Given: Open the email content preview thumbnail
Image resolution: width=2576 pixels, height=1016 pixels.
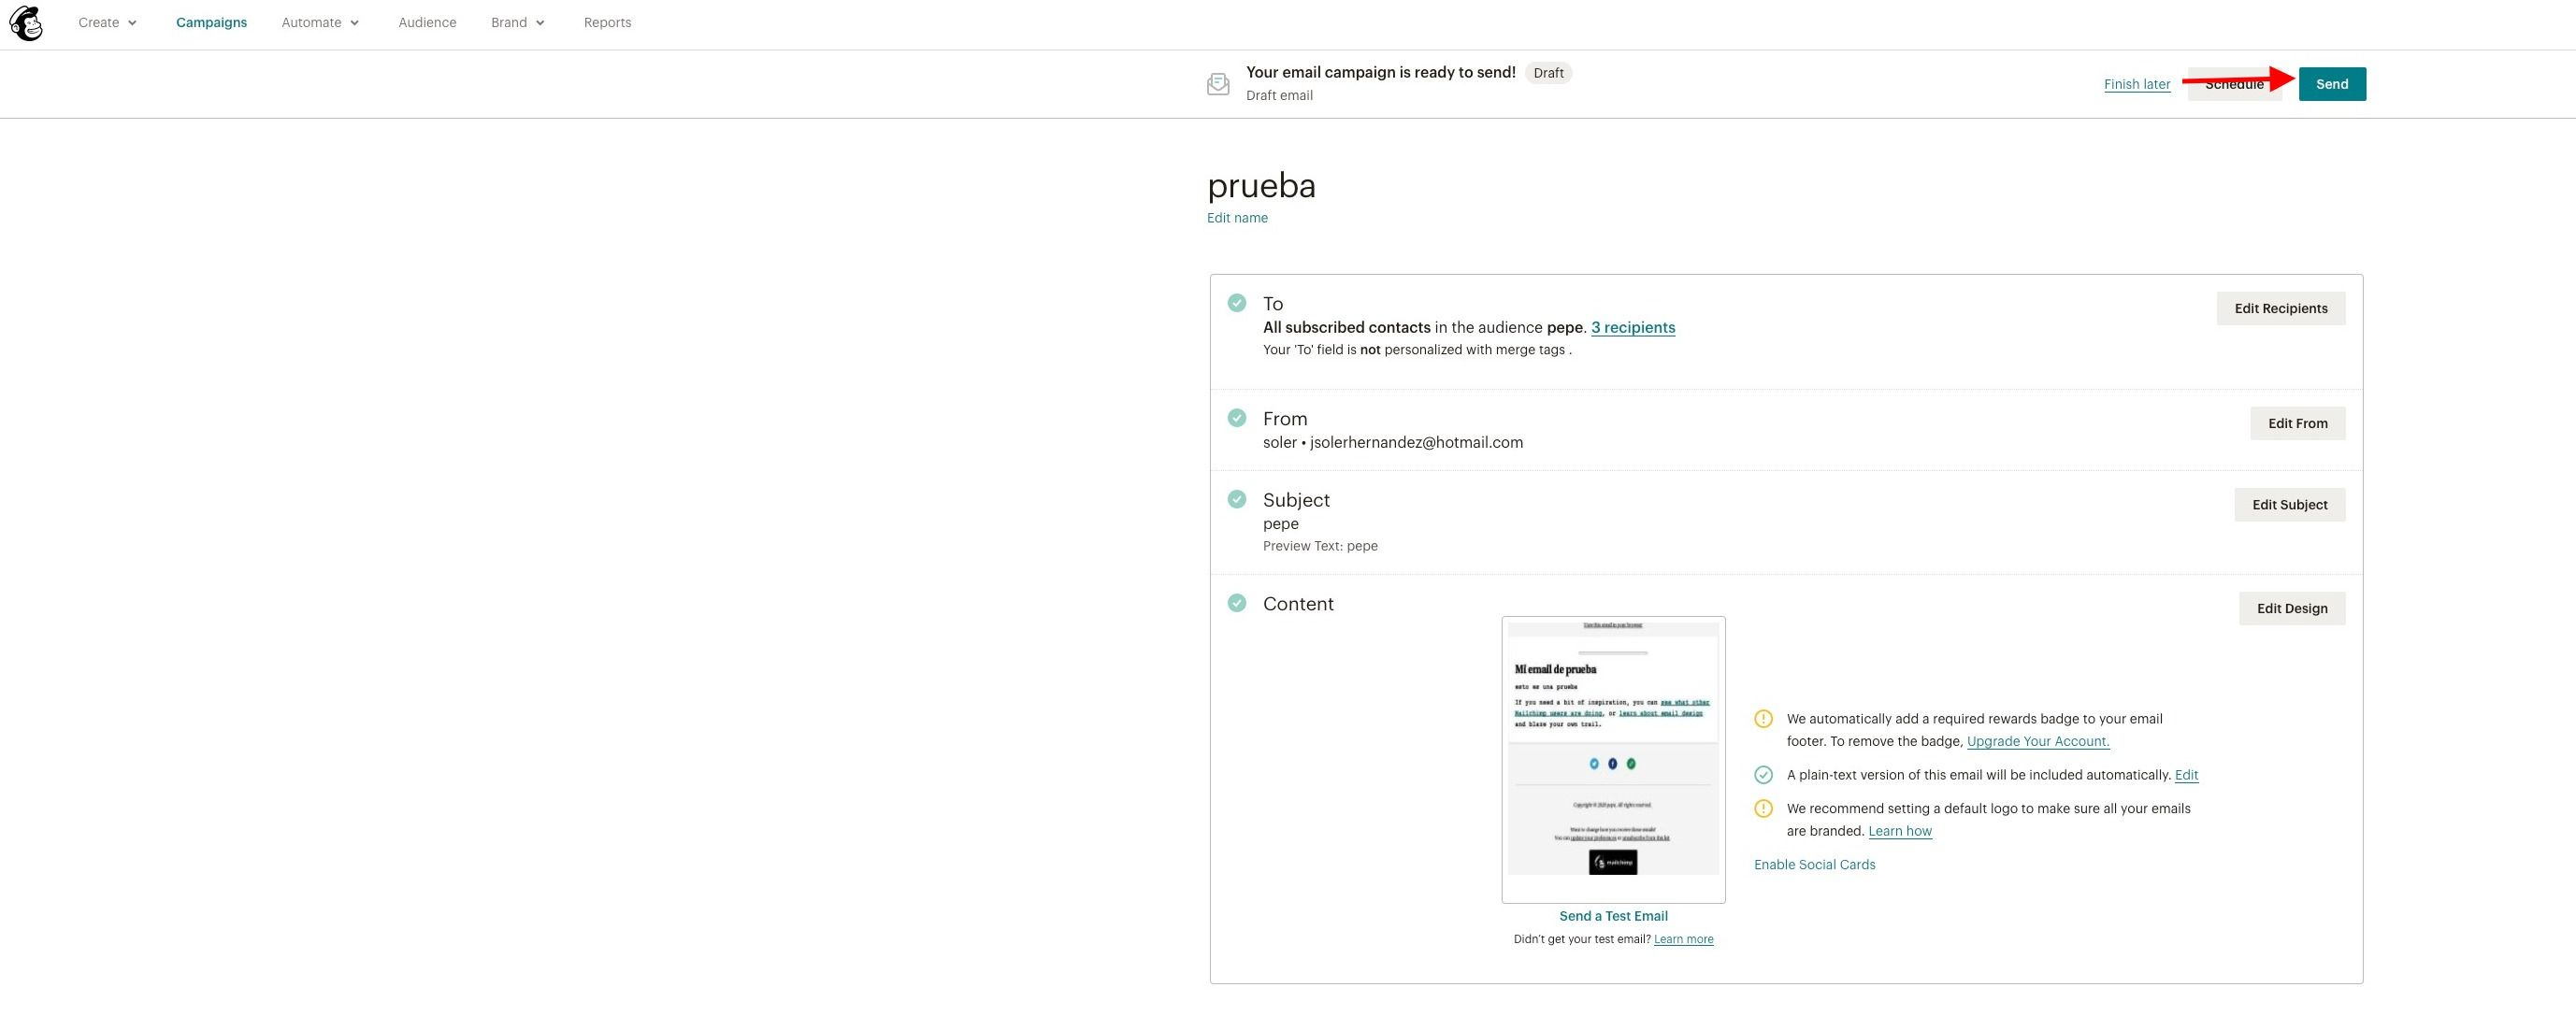Looking at the screenshot, I should point(1613,759).
